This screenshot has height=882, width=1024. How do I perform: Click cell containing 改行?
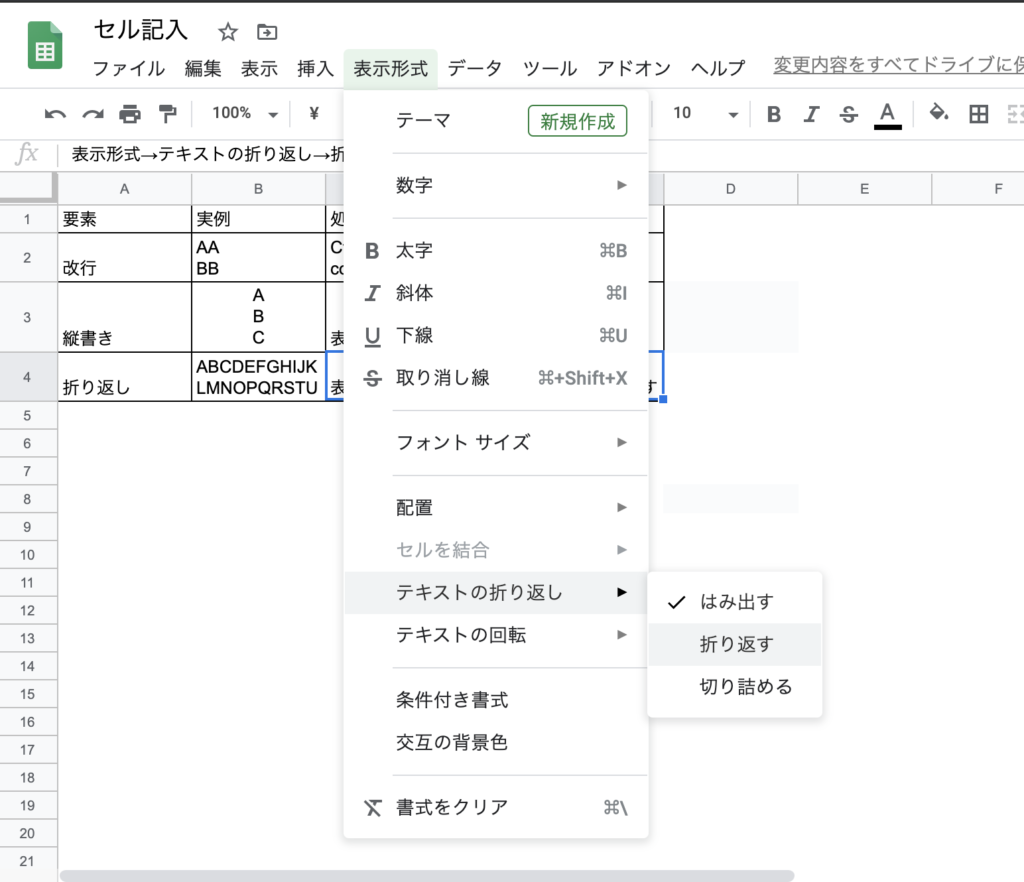point(125,257)
